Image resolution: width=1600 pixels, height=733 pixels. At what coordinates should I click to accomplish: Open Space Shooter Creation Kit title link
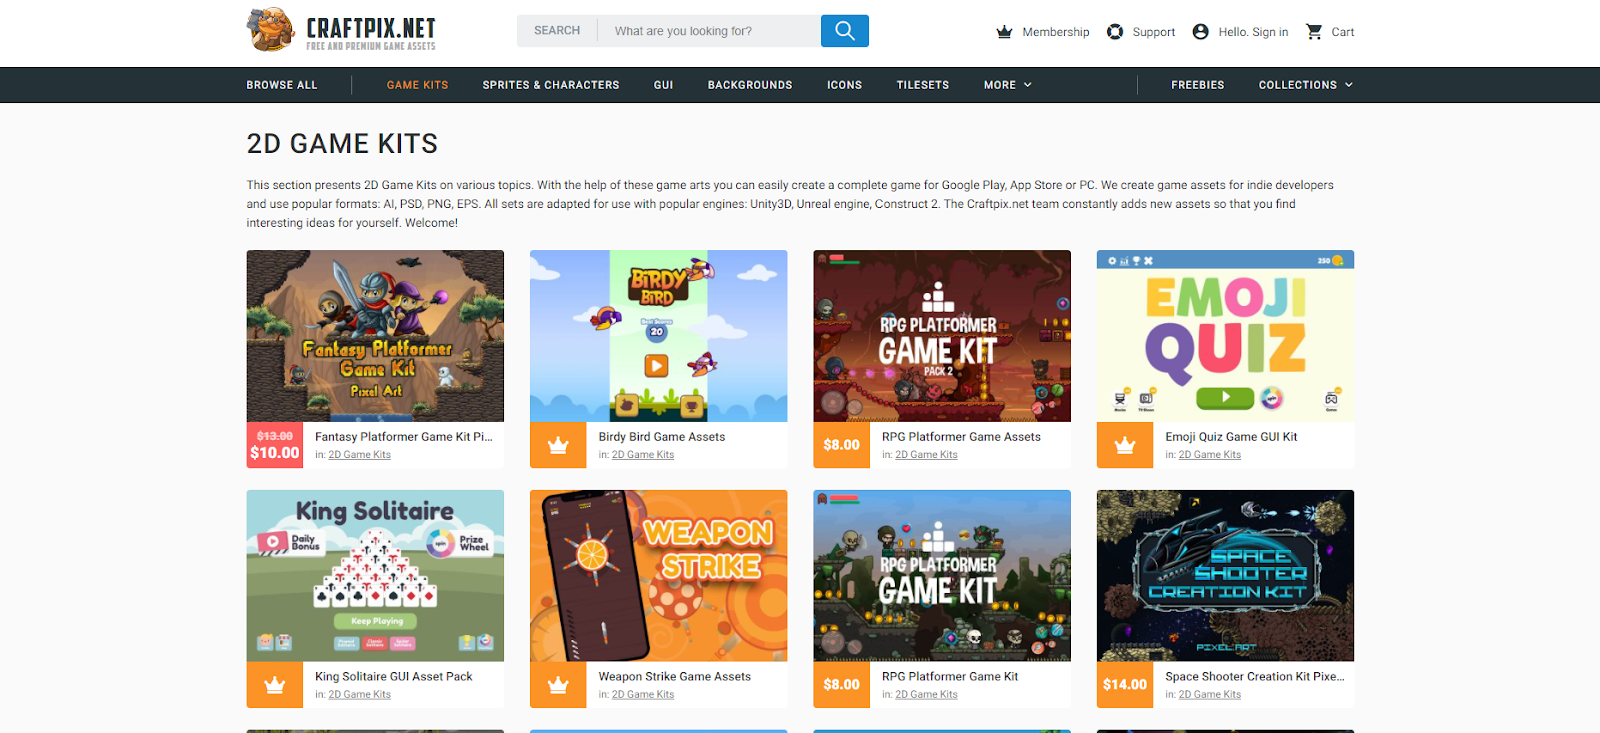1255,677
